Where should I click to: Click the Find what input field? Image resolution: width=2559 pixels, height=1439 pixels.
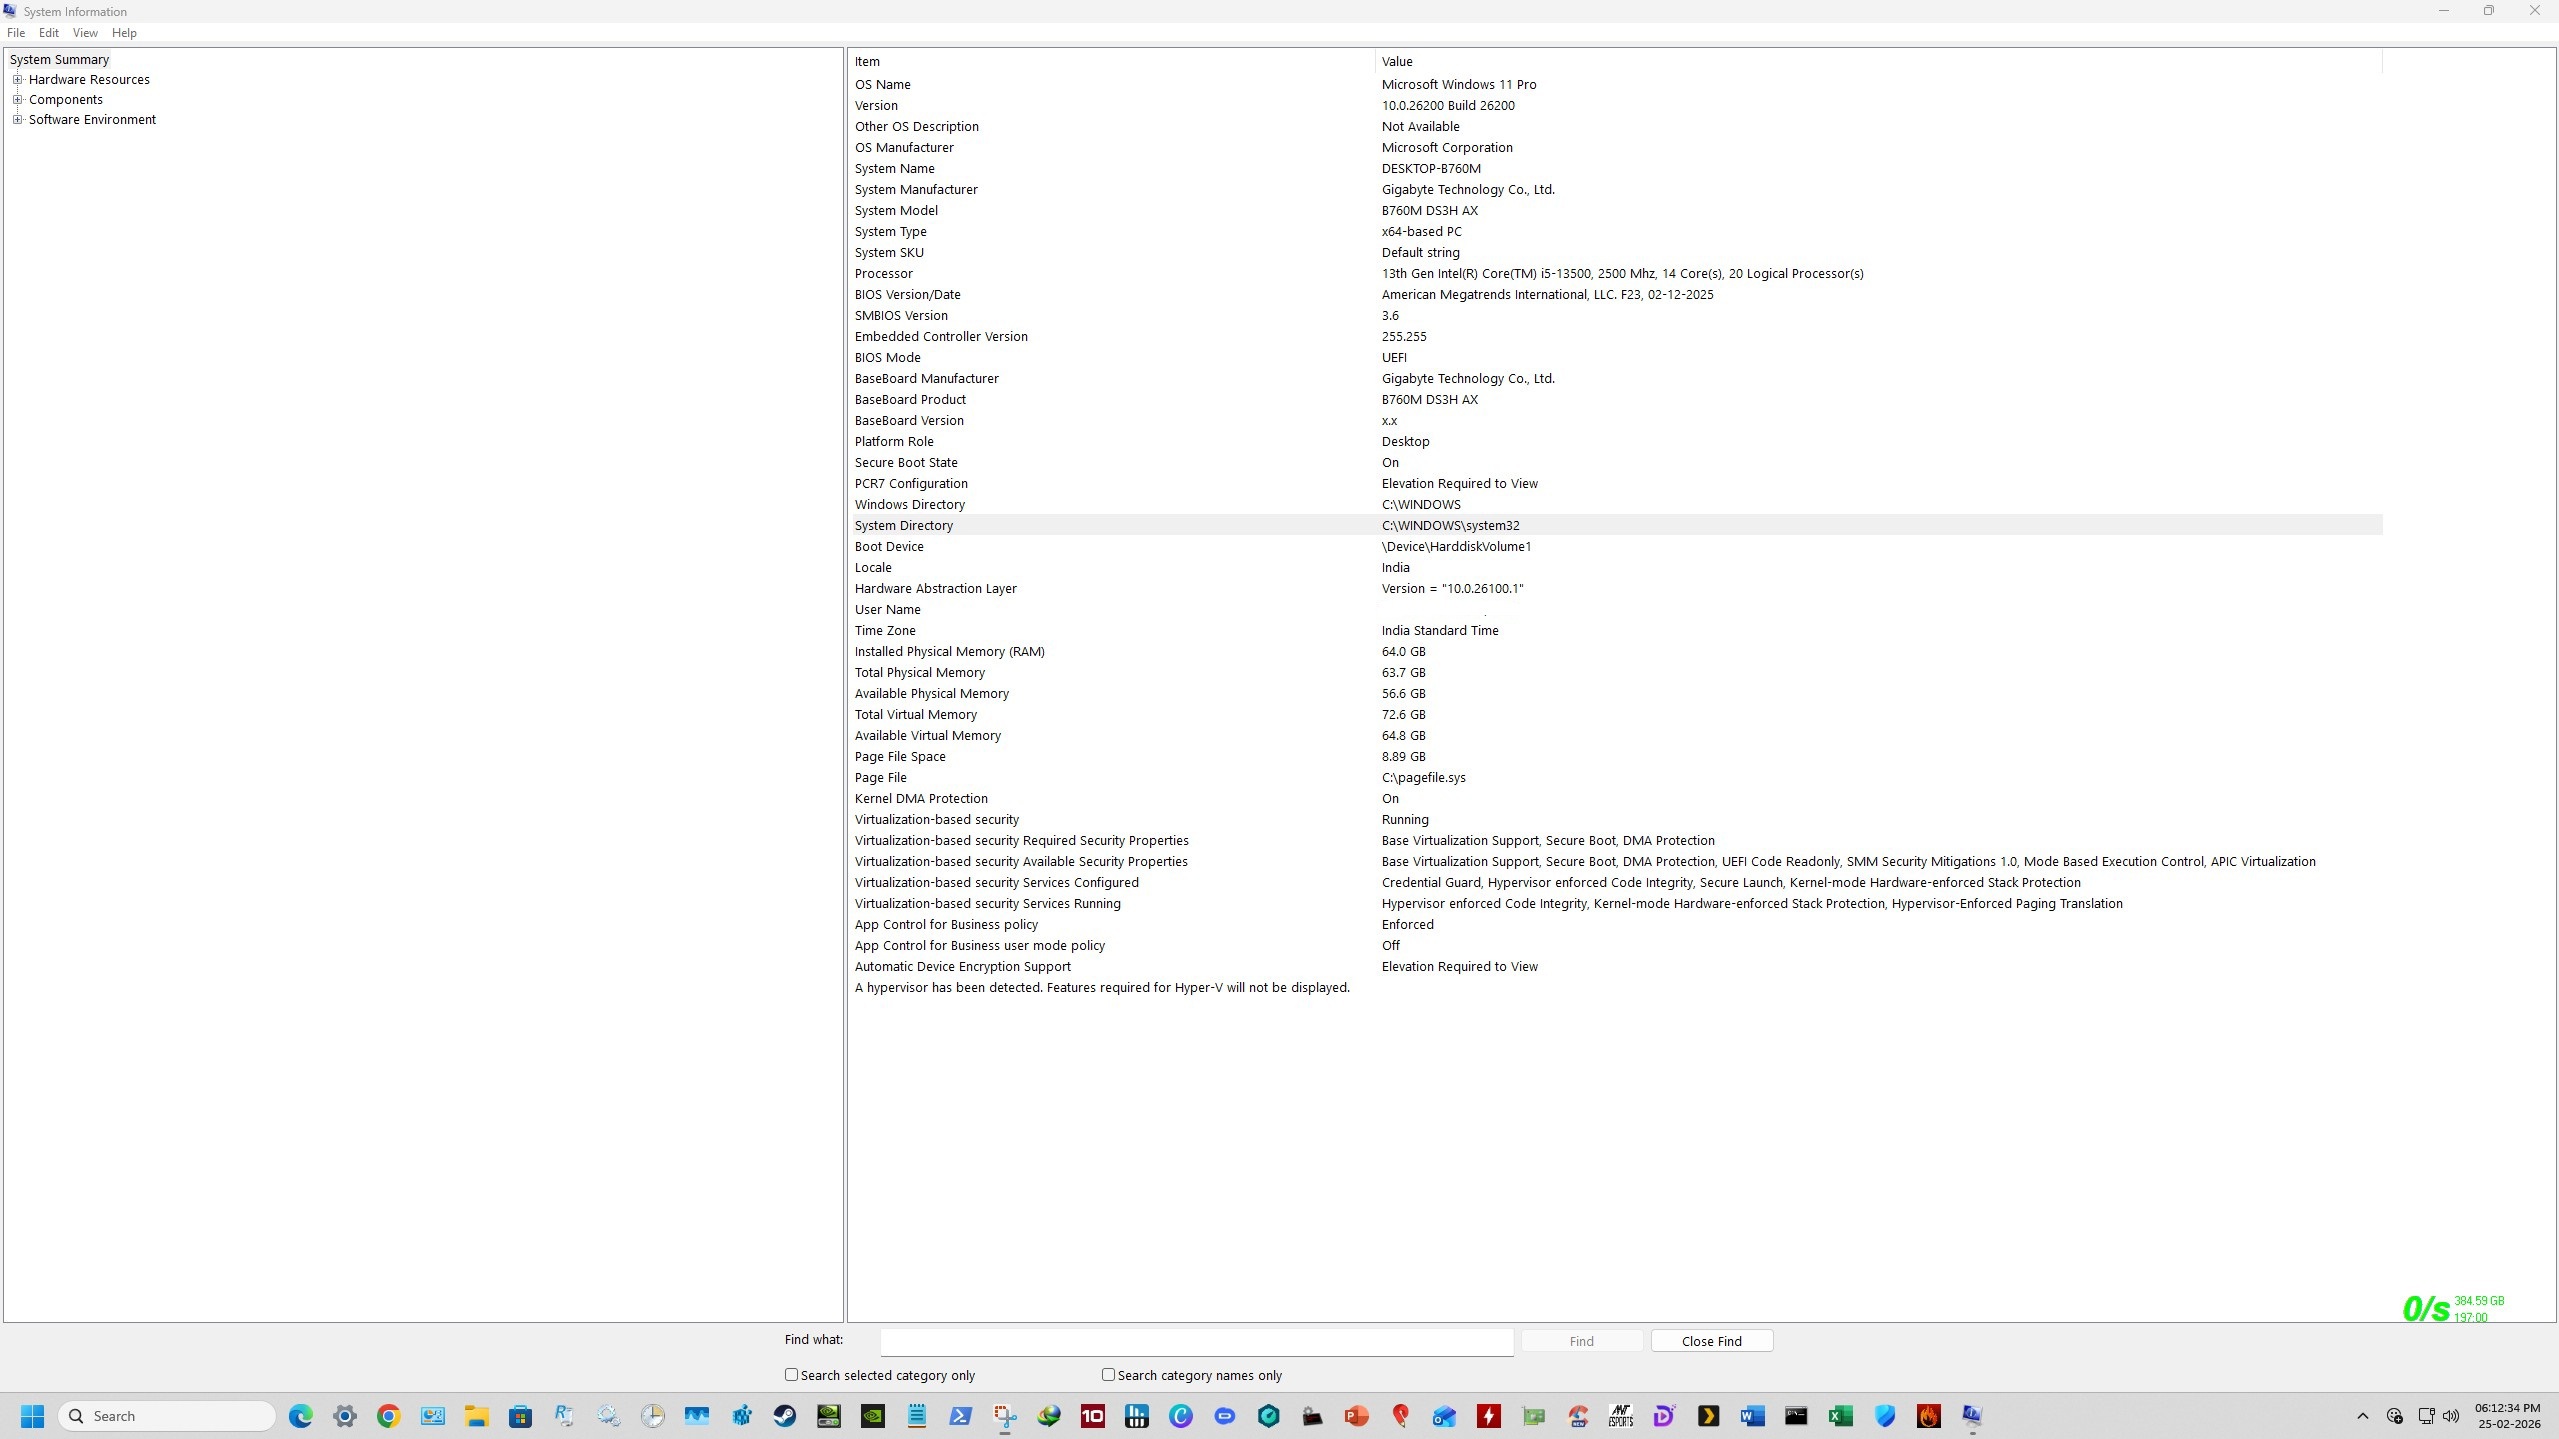(x=1196, y=1341)
